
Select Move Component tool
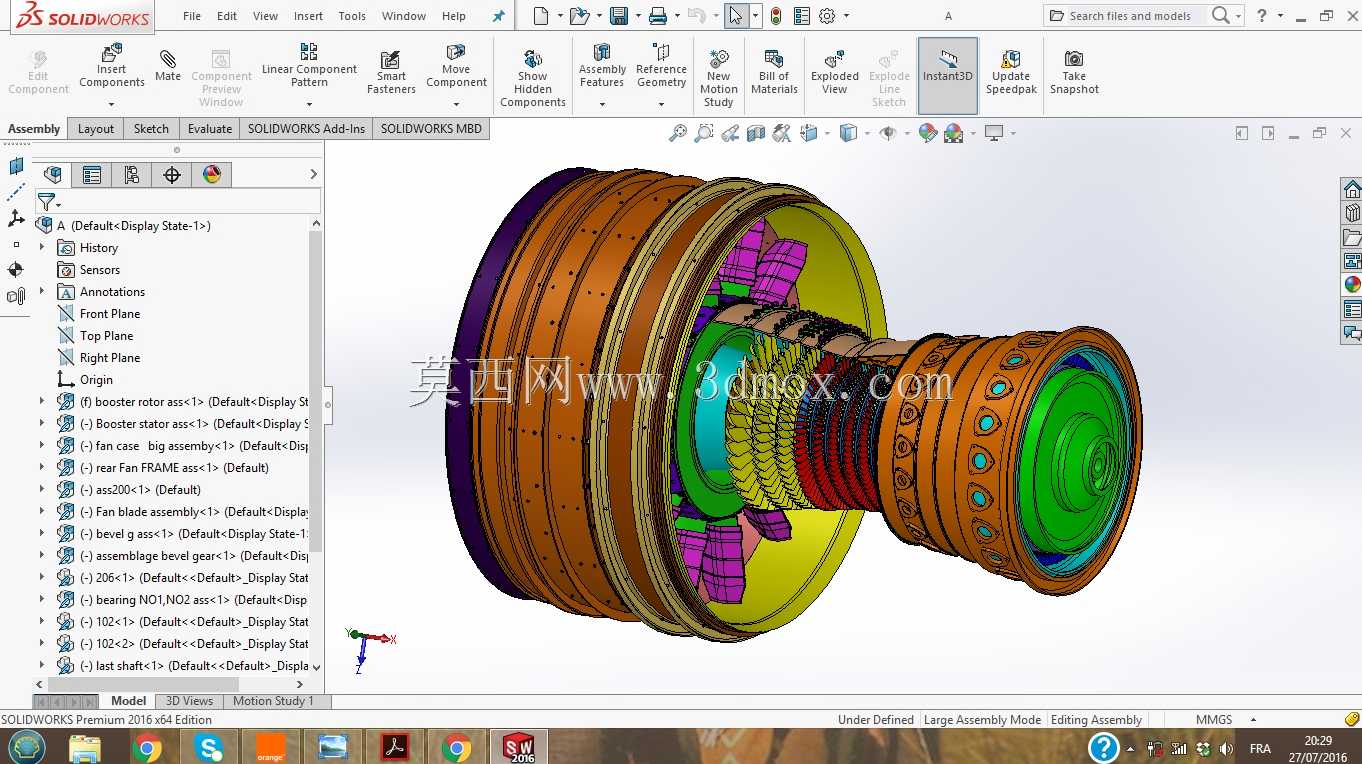[x=456, y=66]
